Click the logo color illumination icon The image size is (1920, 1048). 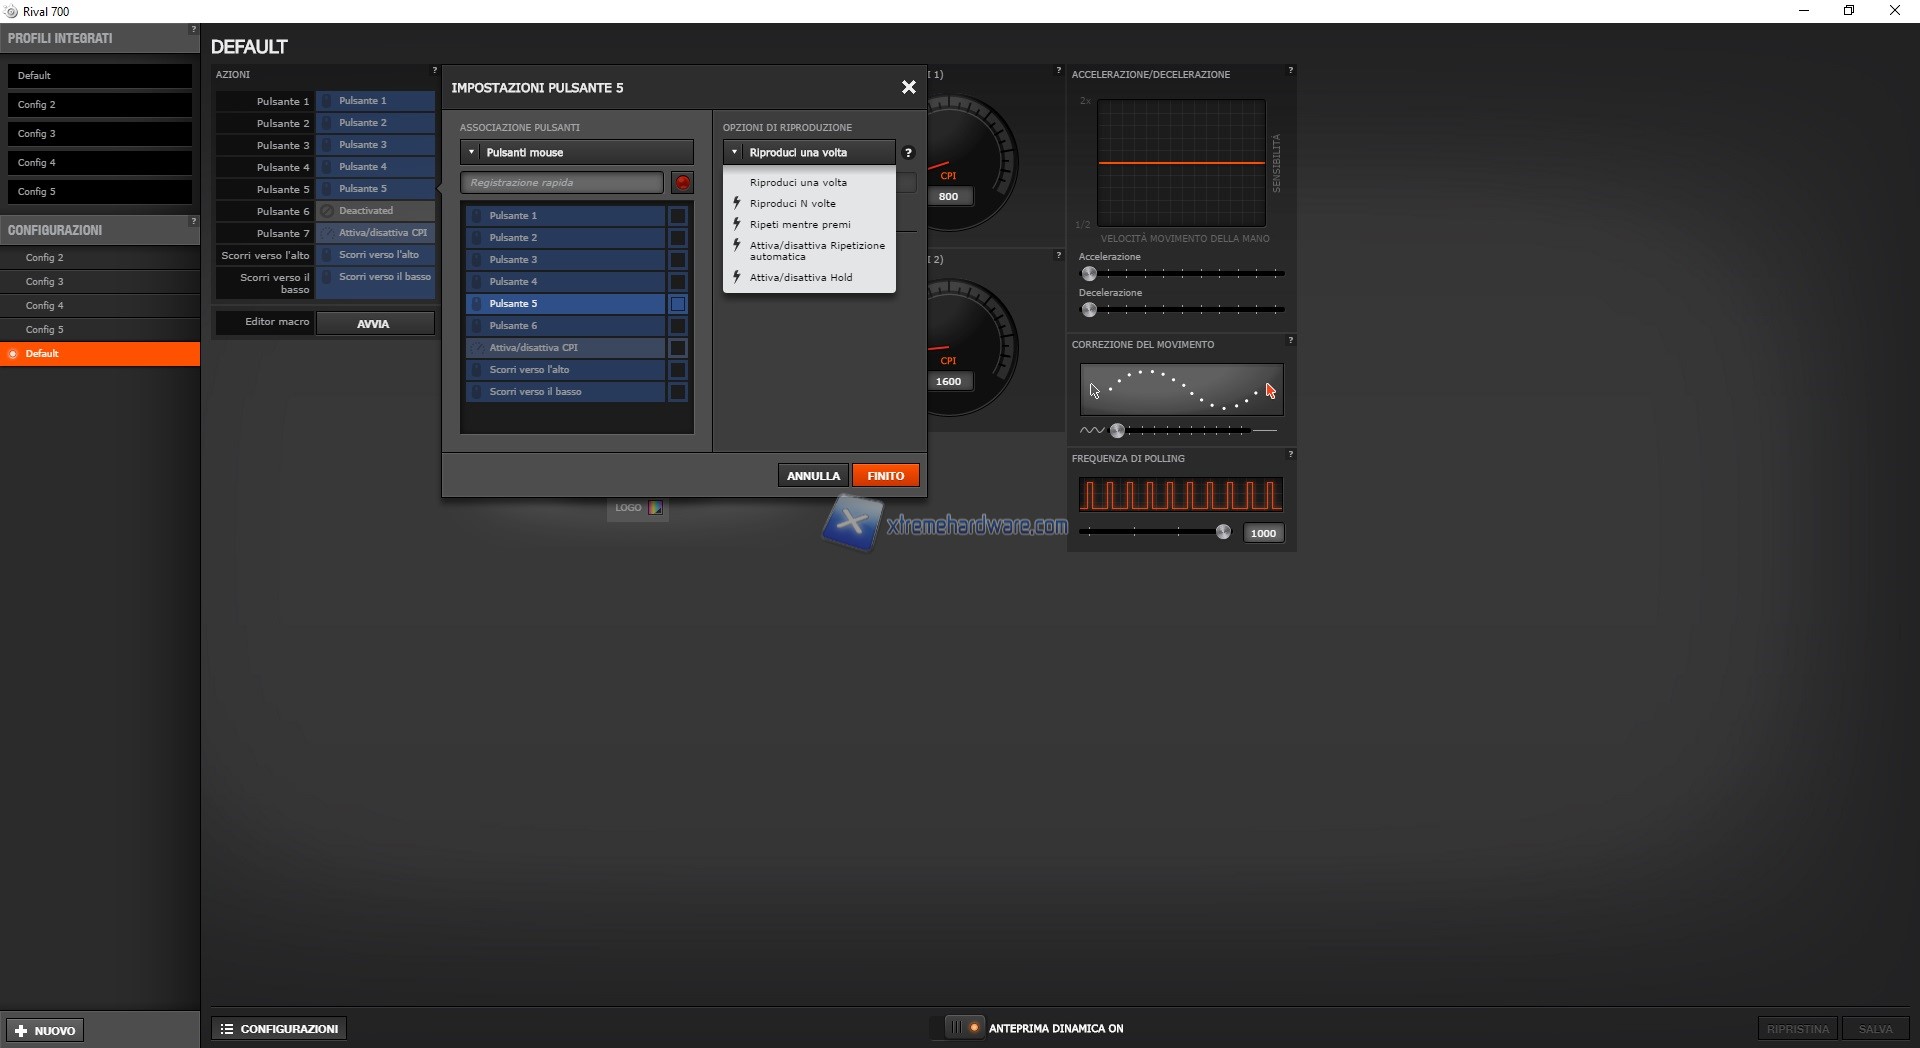[x=655, y=508]
